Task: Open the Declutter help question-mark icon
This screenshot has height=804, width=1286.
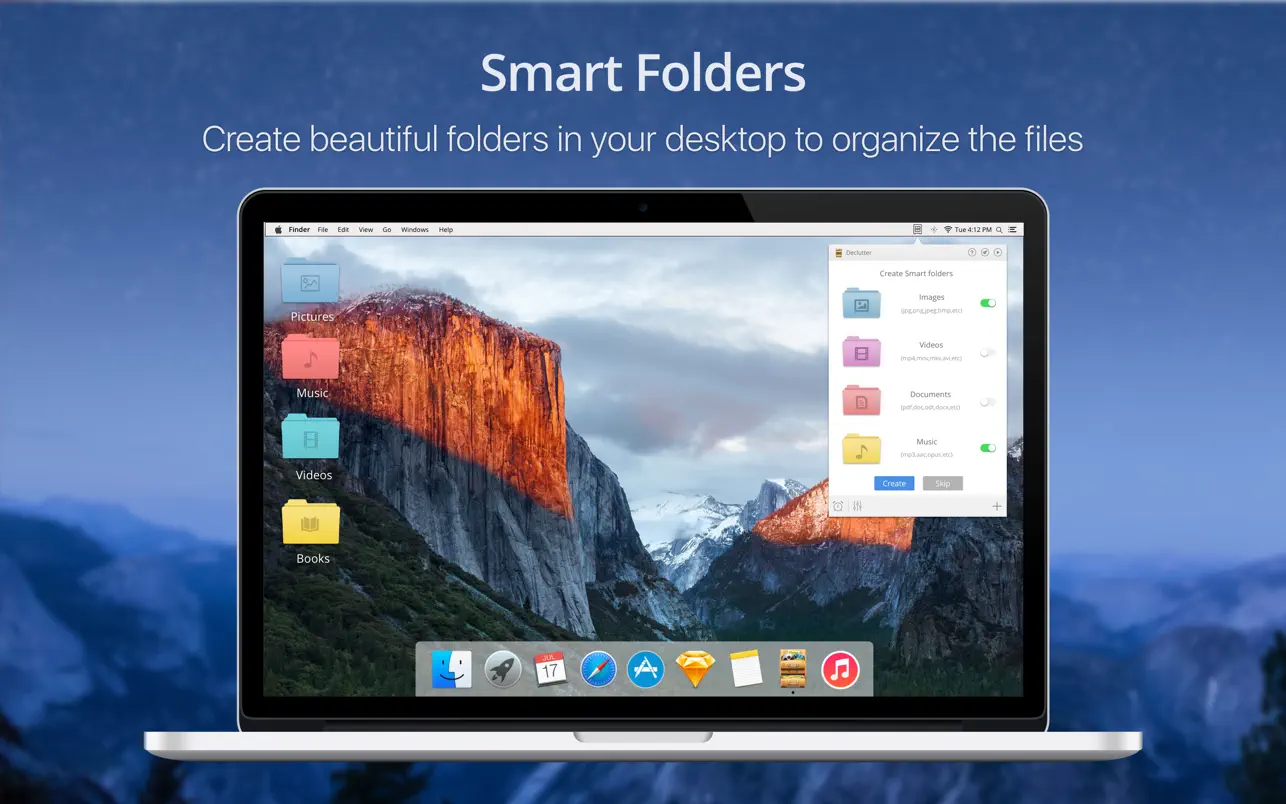Action: (972, 253)
